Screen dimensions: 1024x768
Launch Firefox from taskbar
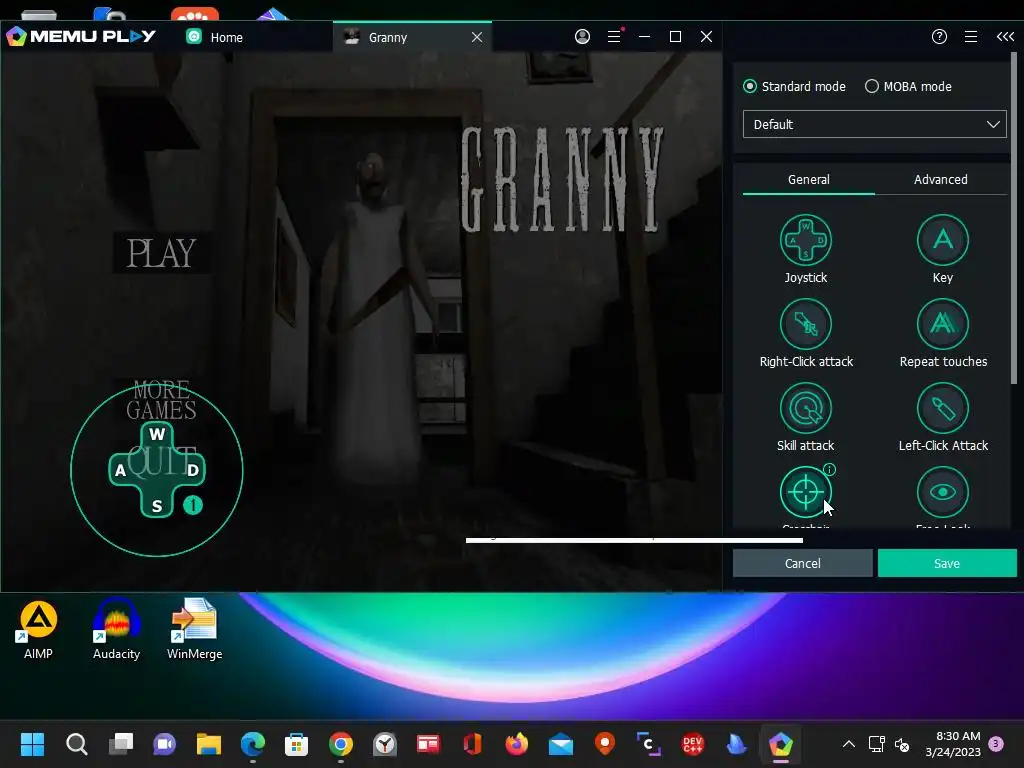pos(517,744)
